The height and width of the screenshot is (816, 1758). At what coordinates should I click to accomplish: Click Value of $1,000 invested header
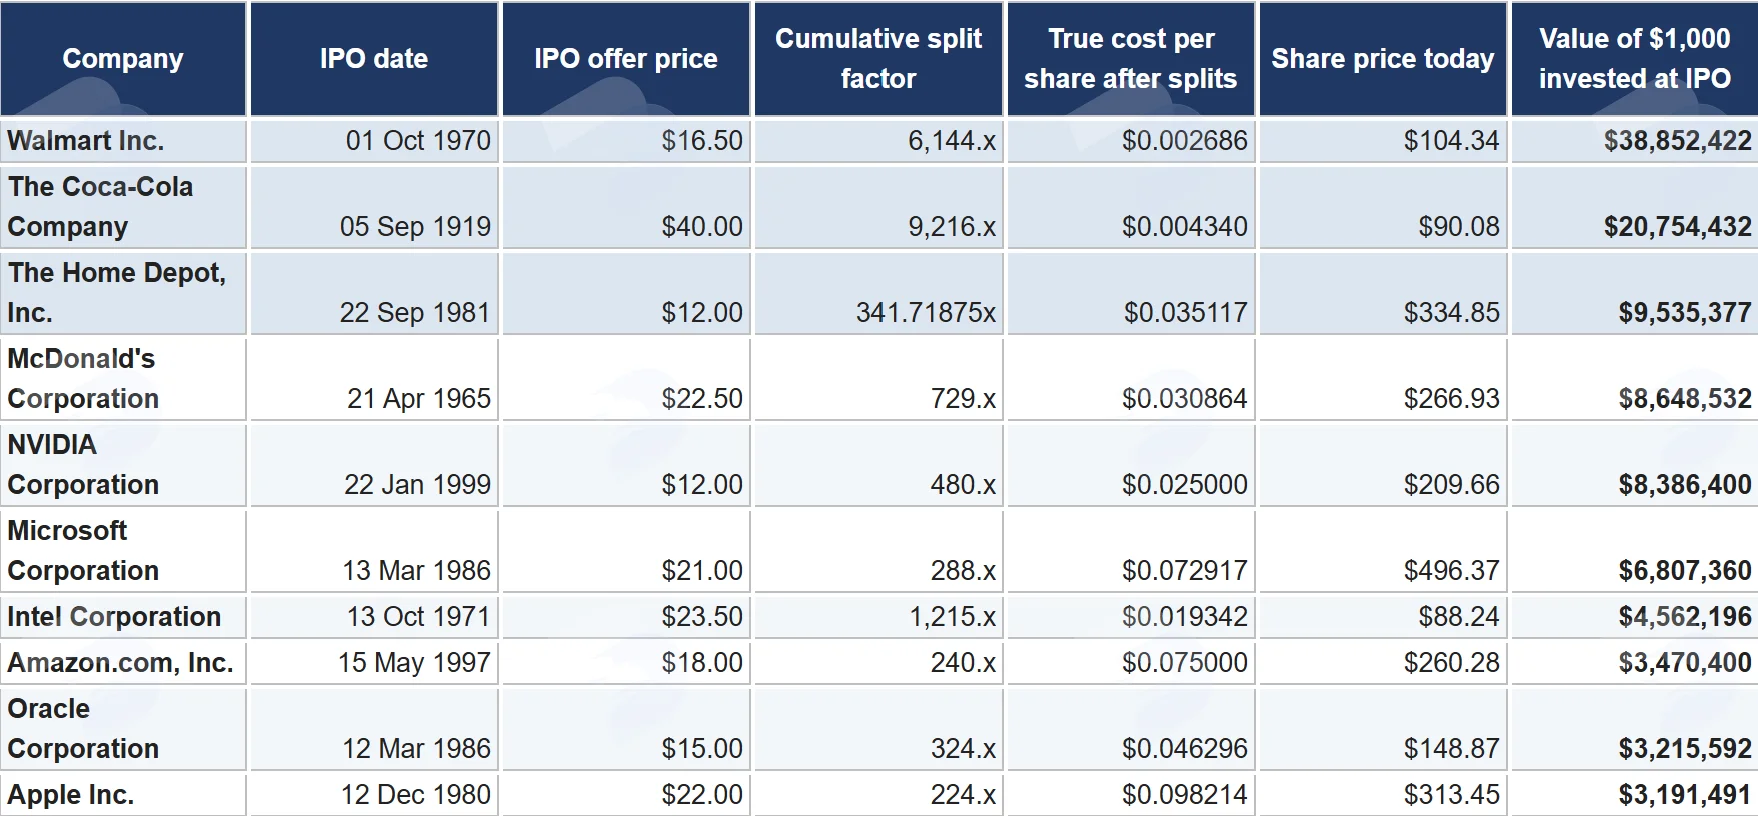(x=1635, y=59)
